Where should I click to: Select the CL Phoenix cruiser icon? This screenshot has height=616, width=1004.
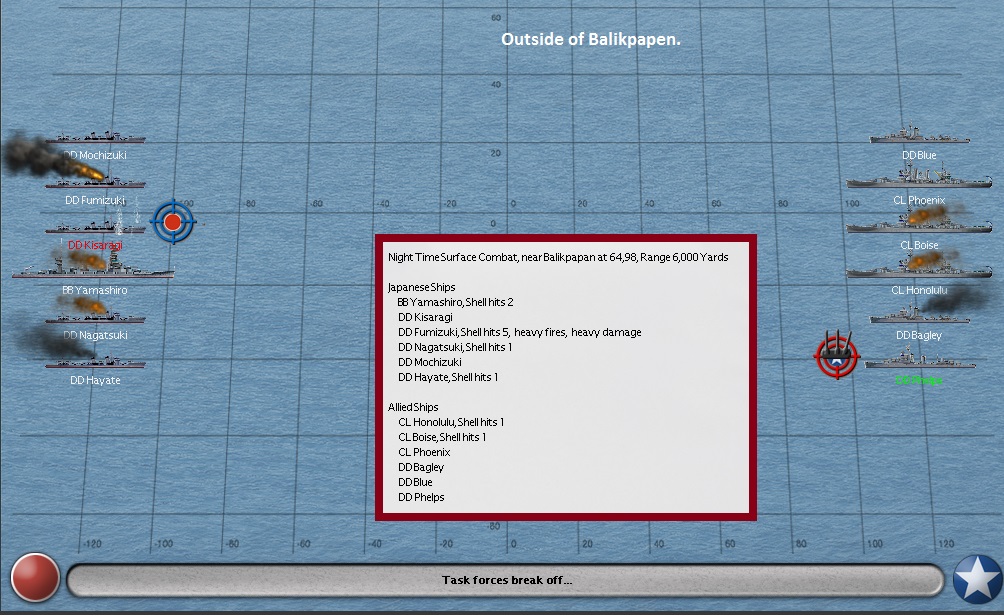919,177
